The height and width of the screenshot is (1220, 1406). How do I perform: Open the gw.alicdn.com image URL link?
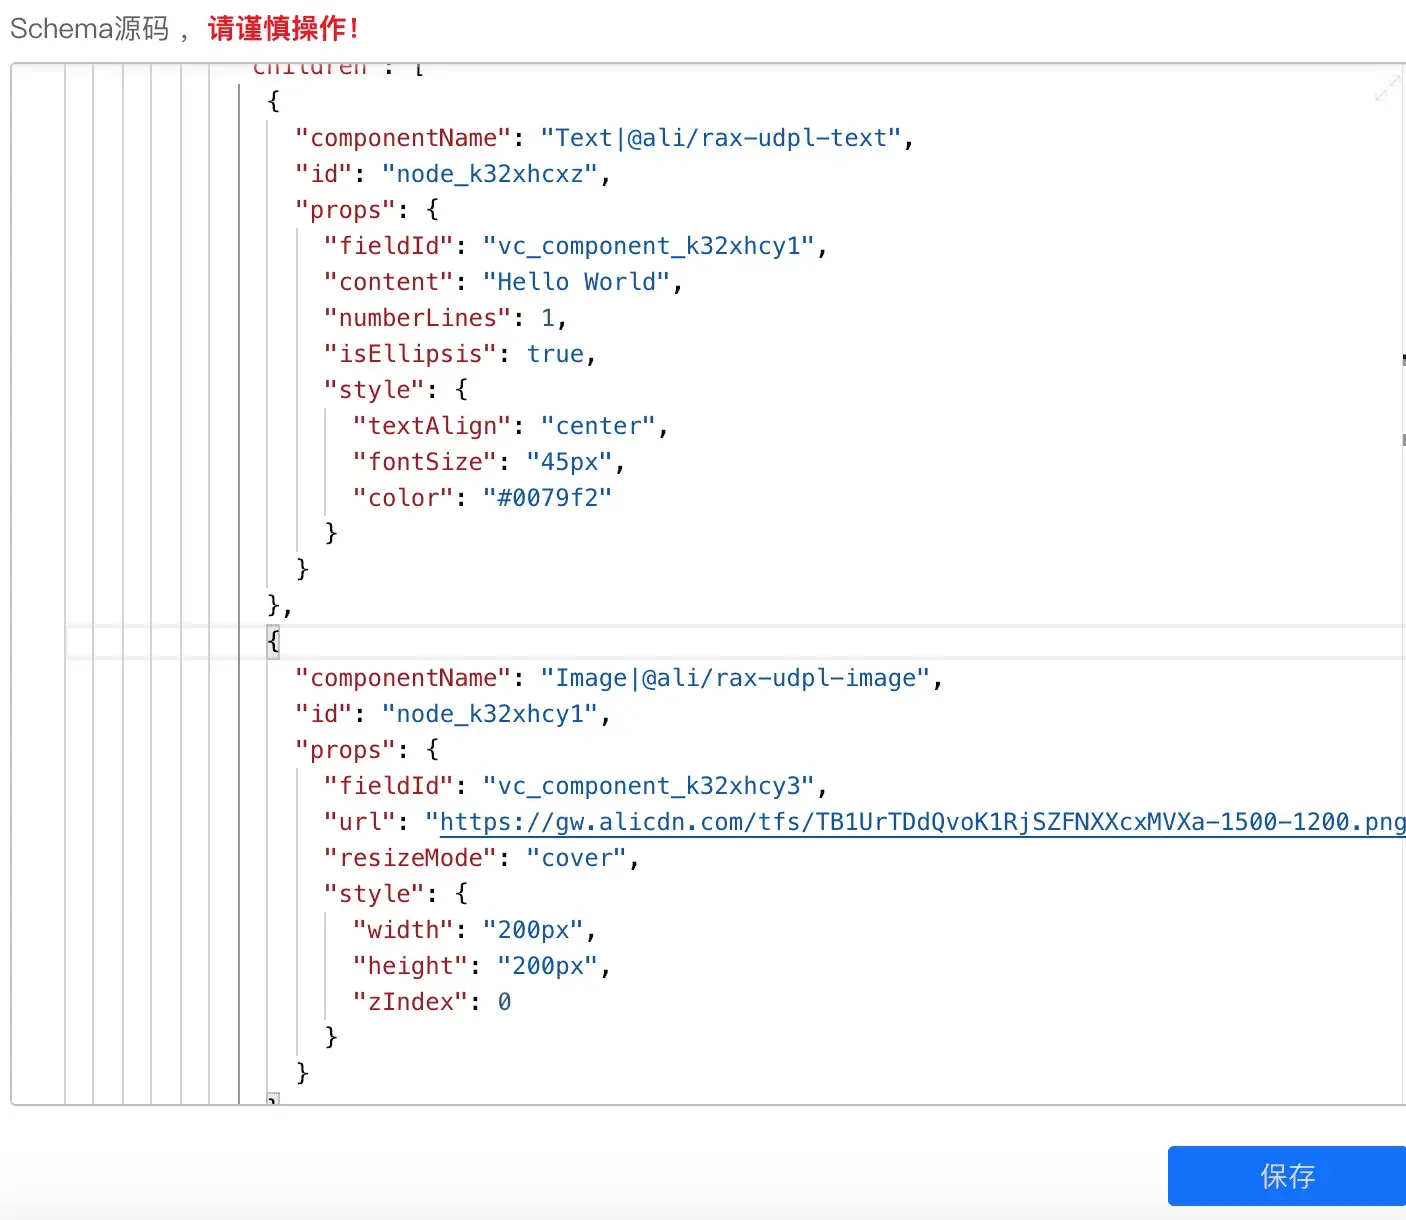click(923, 822)
